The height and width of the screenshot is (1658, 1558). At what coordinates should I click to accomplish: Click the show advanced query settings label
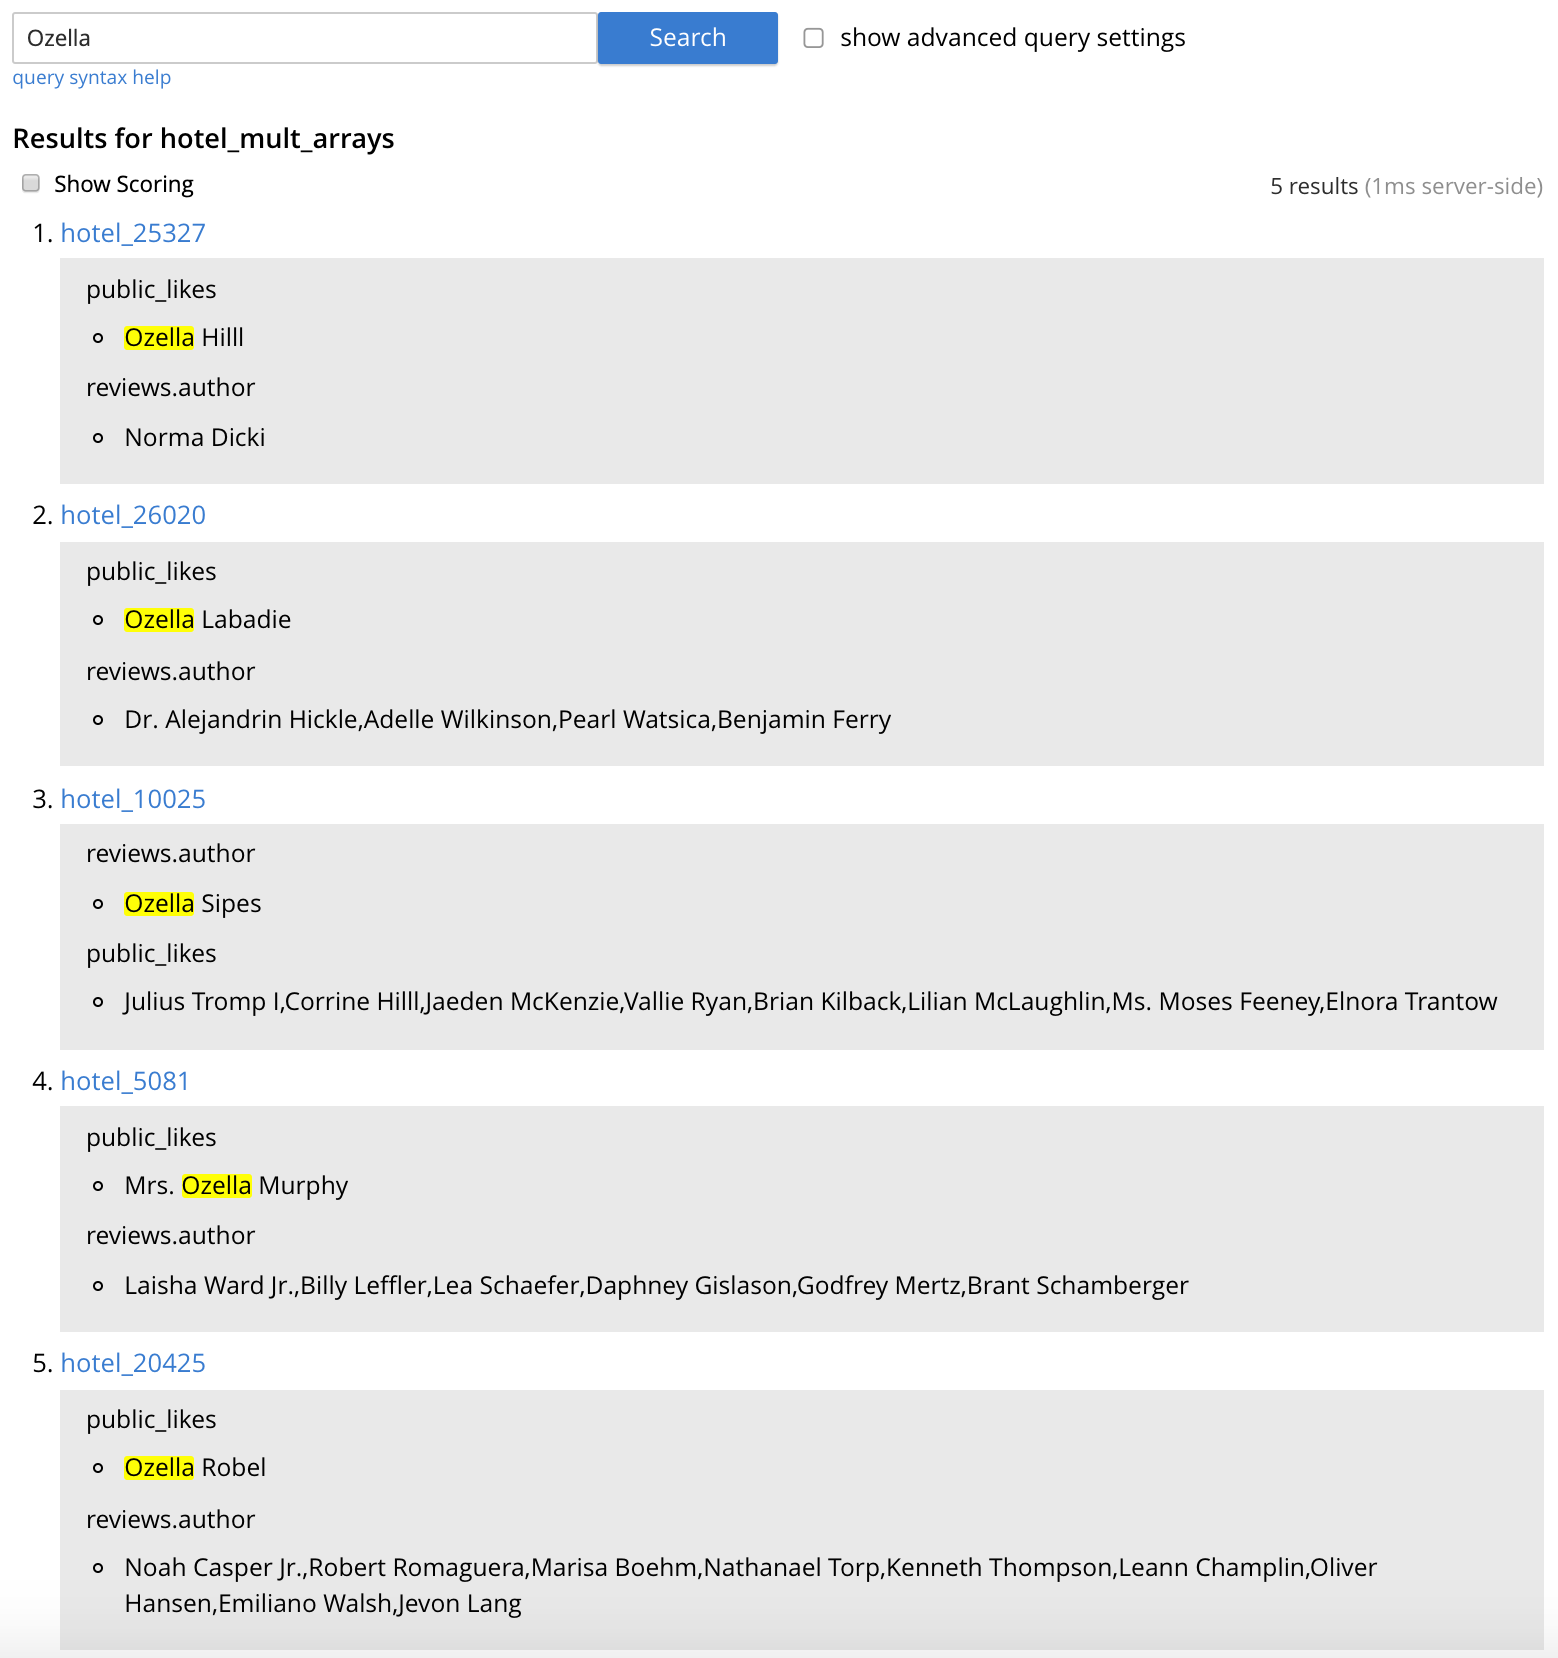(x=1012, y=38)
